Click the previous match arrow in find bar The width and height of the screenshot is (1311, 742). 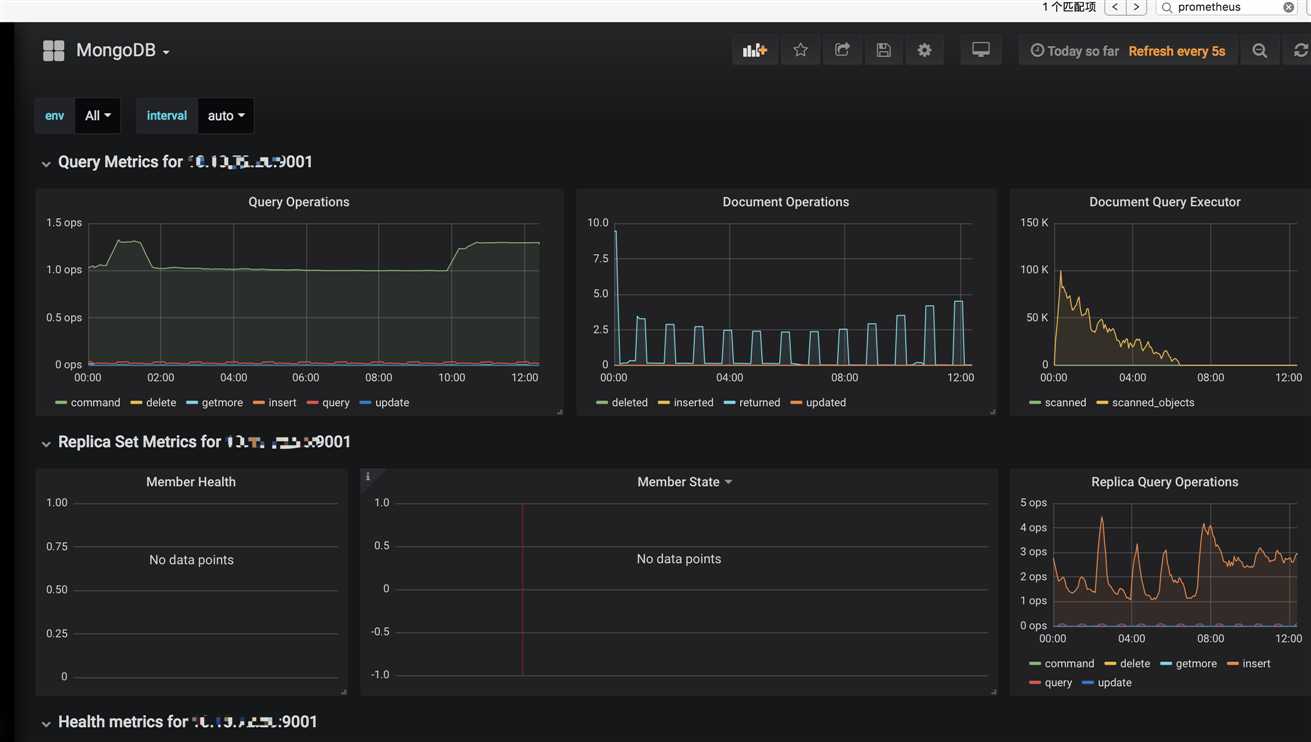click(1115, 7)
